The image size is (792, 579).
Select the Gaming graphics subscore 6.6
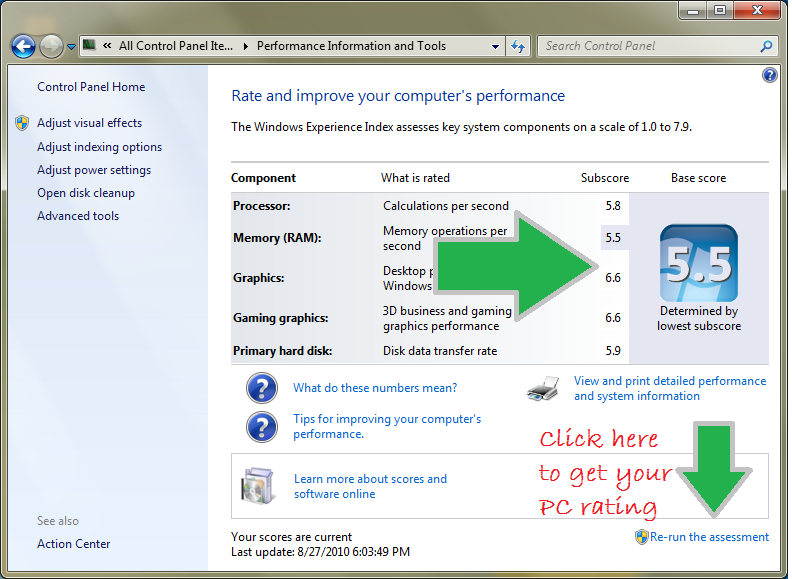(613, 318)
